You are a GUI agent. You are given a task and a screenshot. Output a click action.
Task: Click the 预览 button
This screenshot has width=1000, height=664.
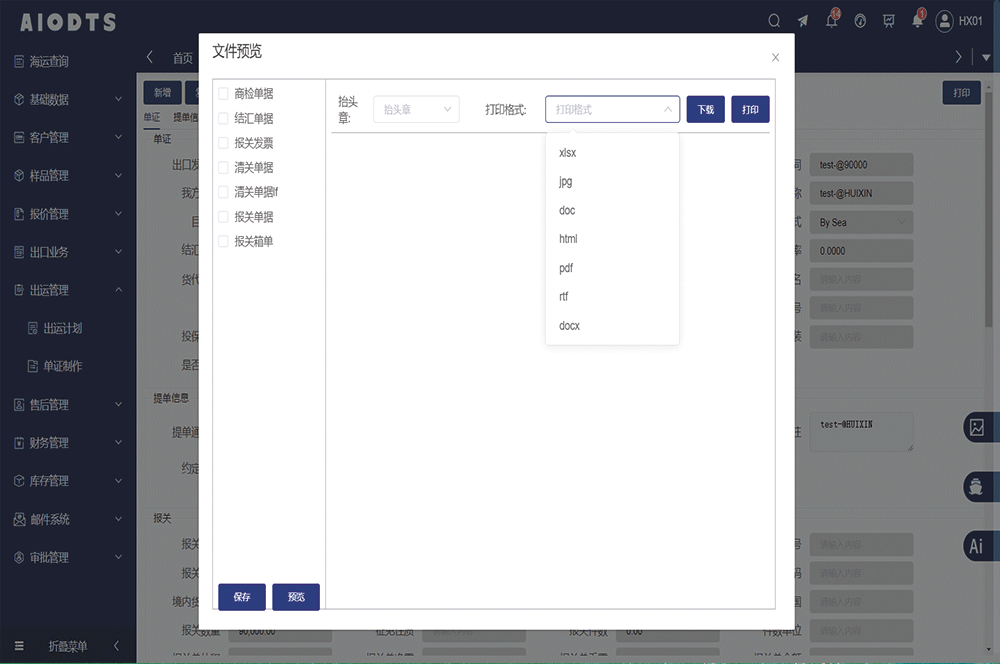click(x=296, y=597)
